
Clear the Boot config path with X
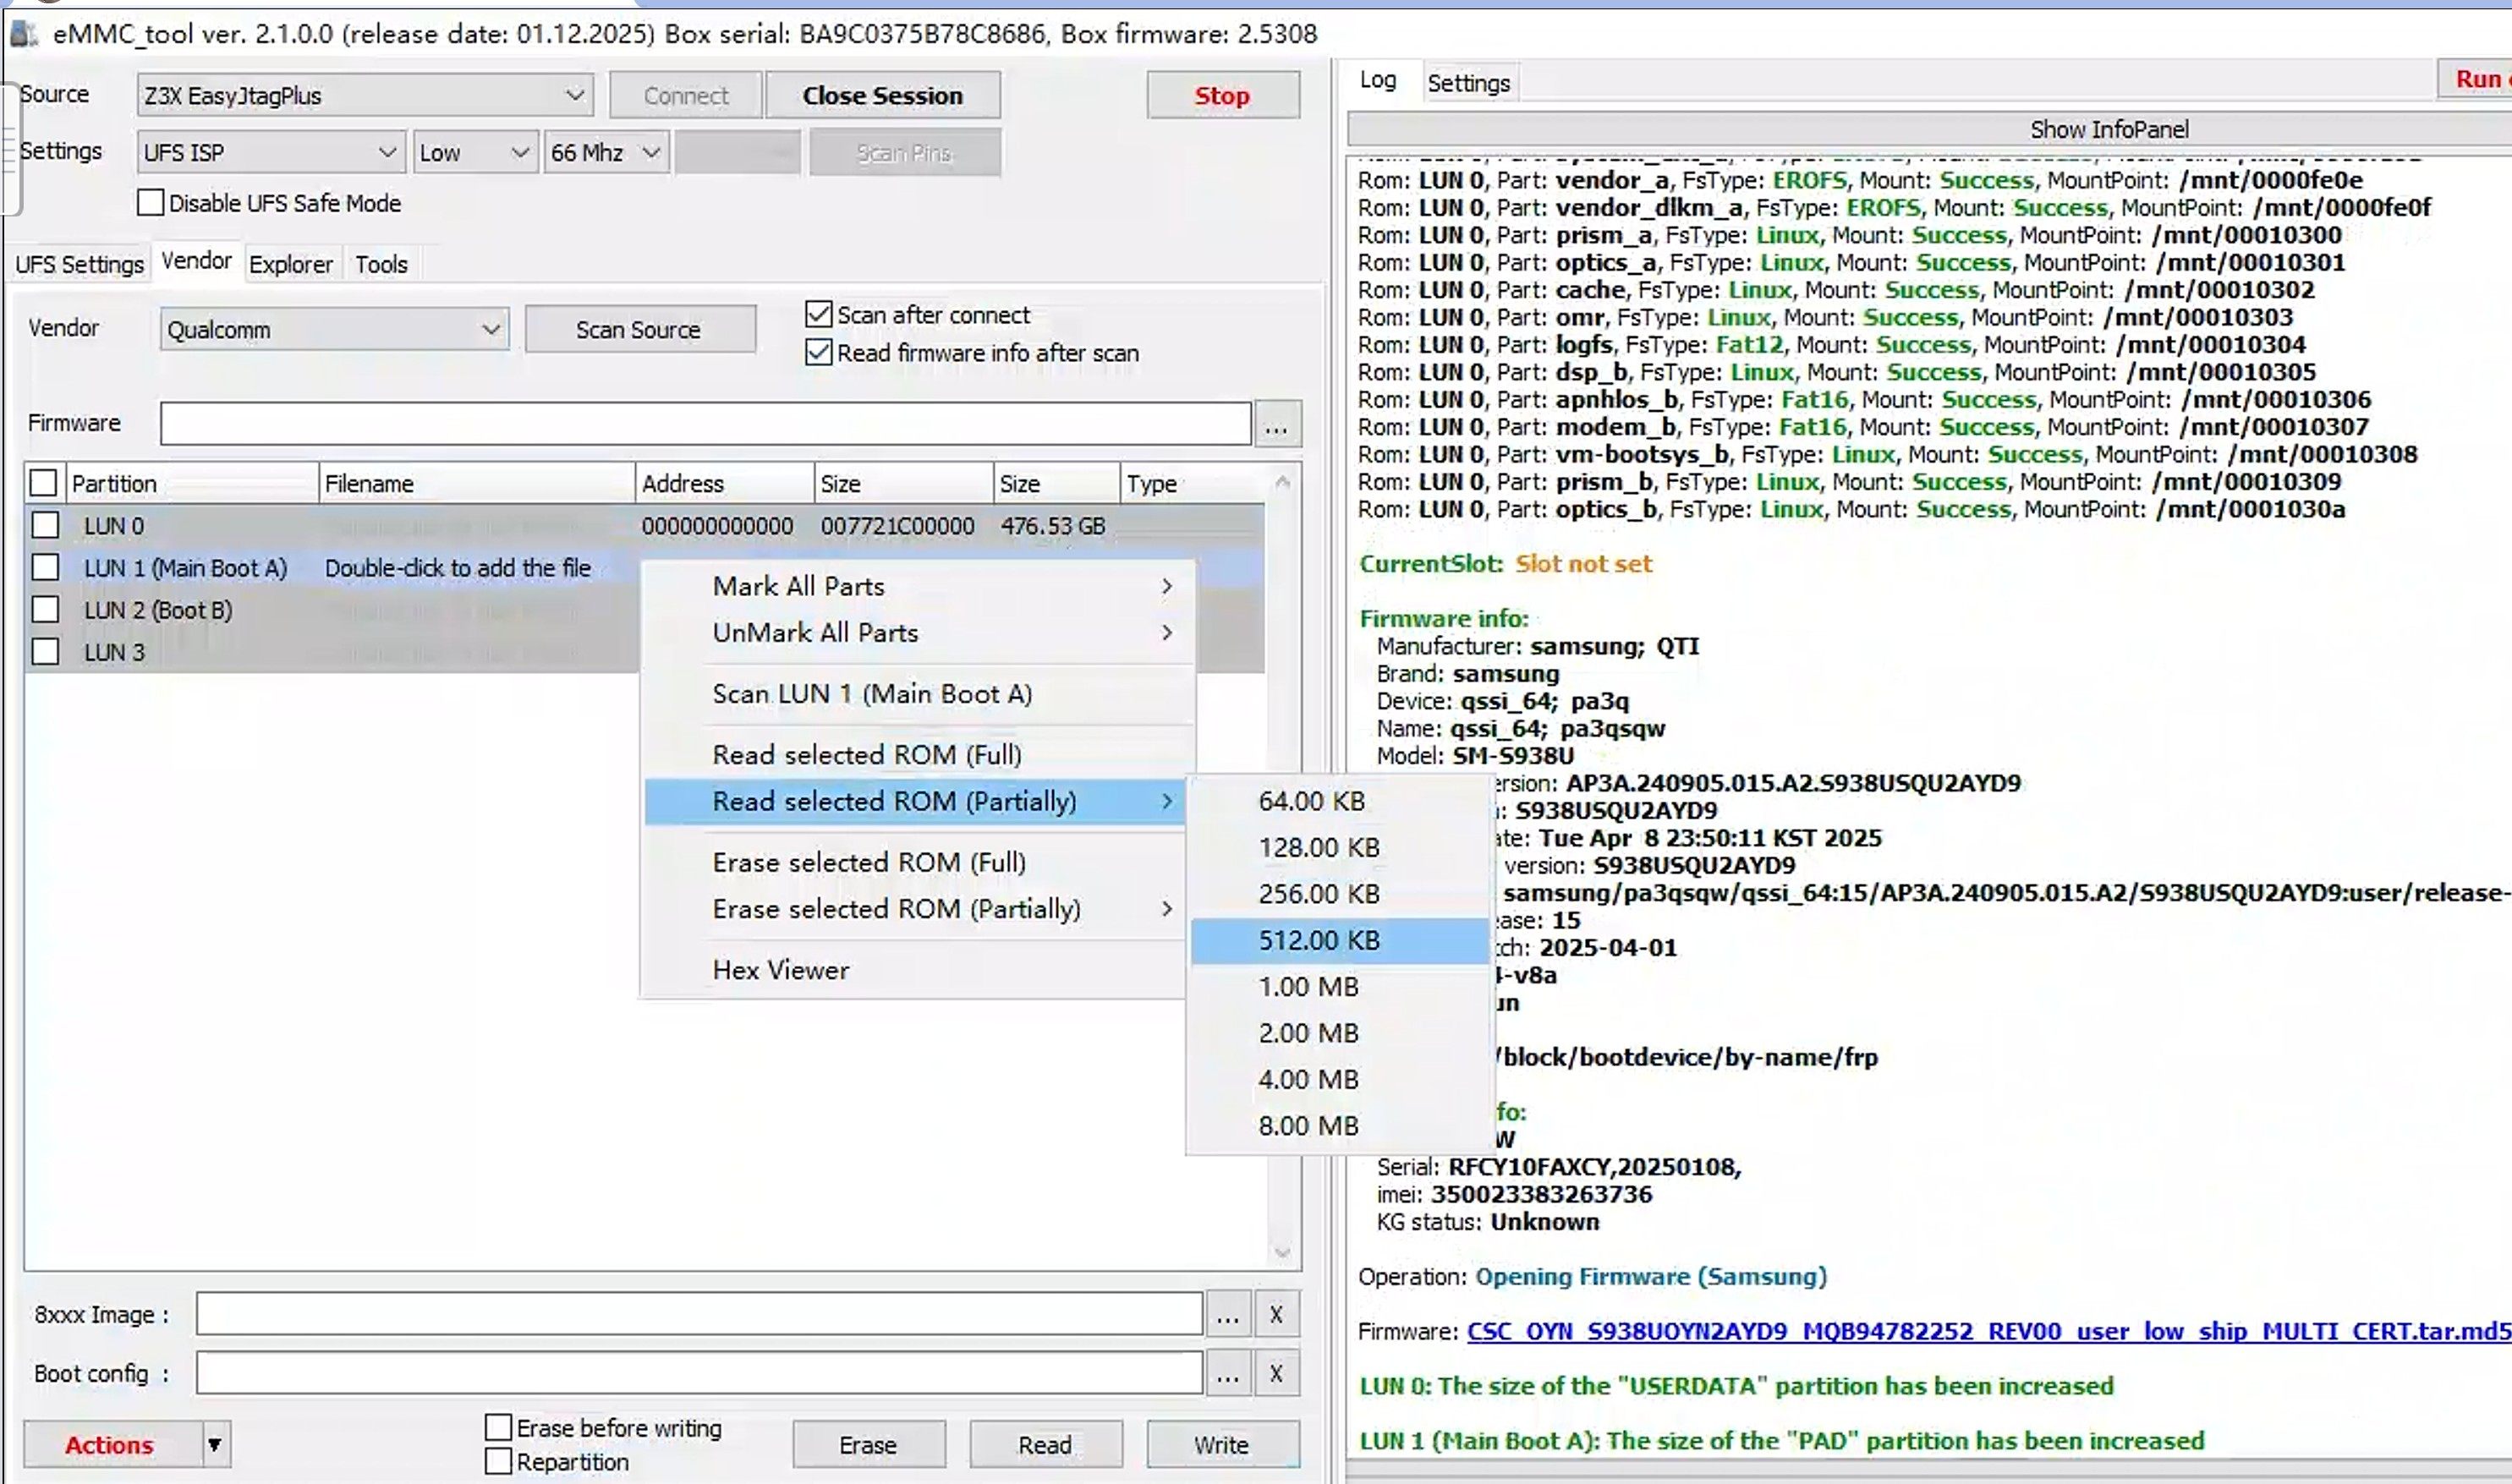(1276, 1373)
